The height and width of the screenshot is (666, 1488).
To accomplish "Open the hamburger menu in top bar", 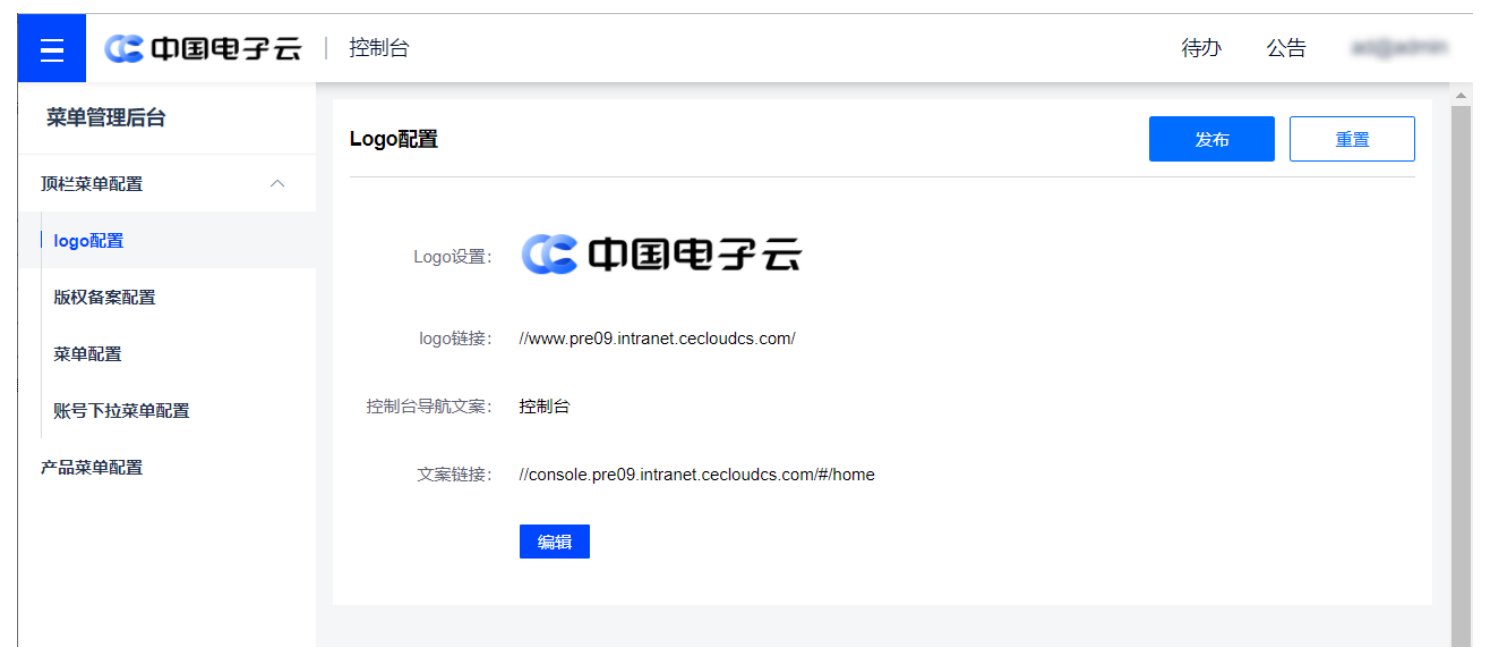I will pyautogui.click(x=52, y=49).
